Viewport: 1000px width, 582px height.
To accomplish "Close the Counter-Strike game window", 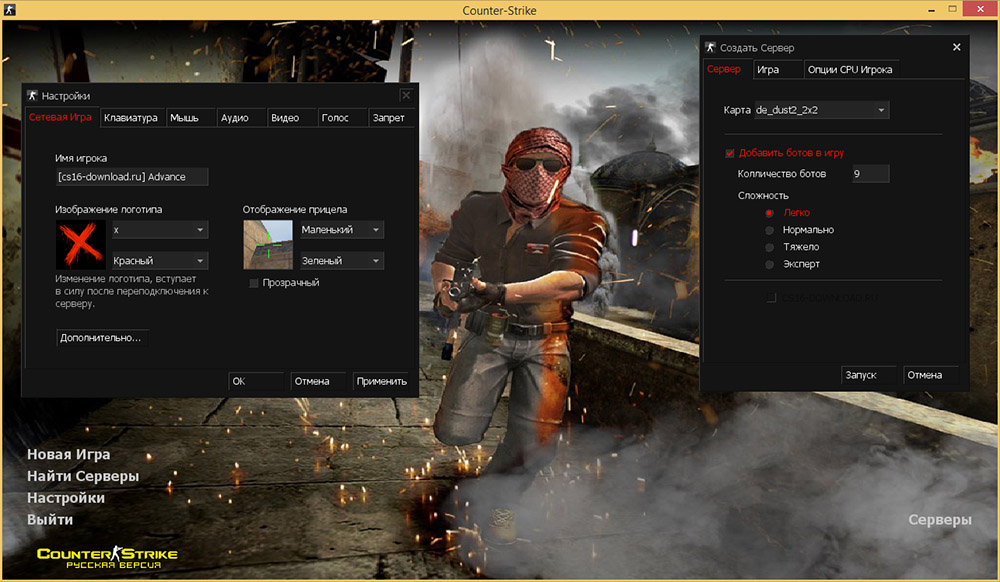I will point(981,9).
